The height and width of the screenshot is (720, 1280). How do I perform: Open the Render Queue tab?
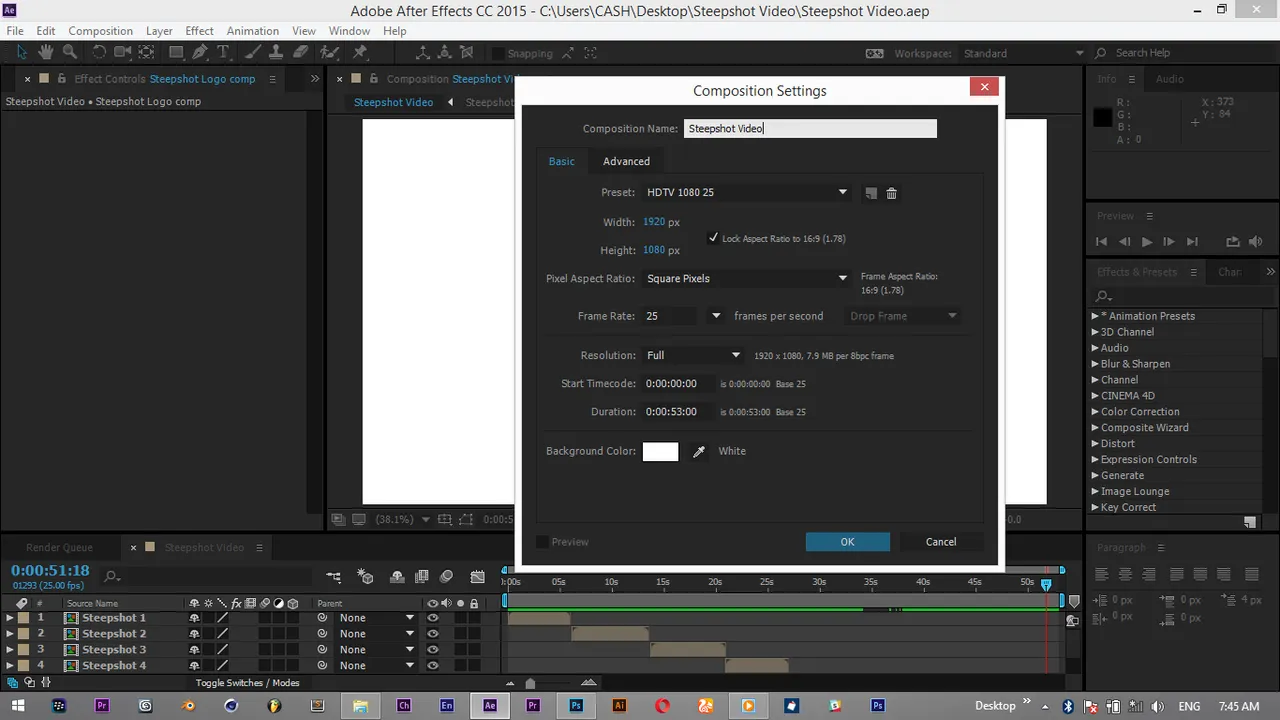(x=59, y=548)
